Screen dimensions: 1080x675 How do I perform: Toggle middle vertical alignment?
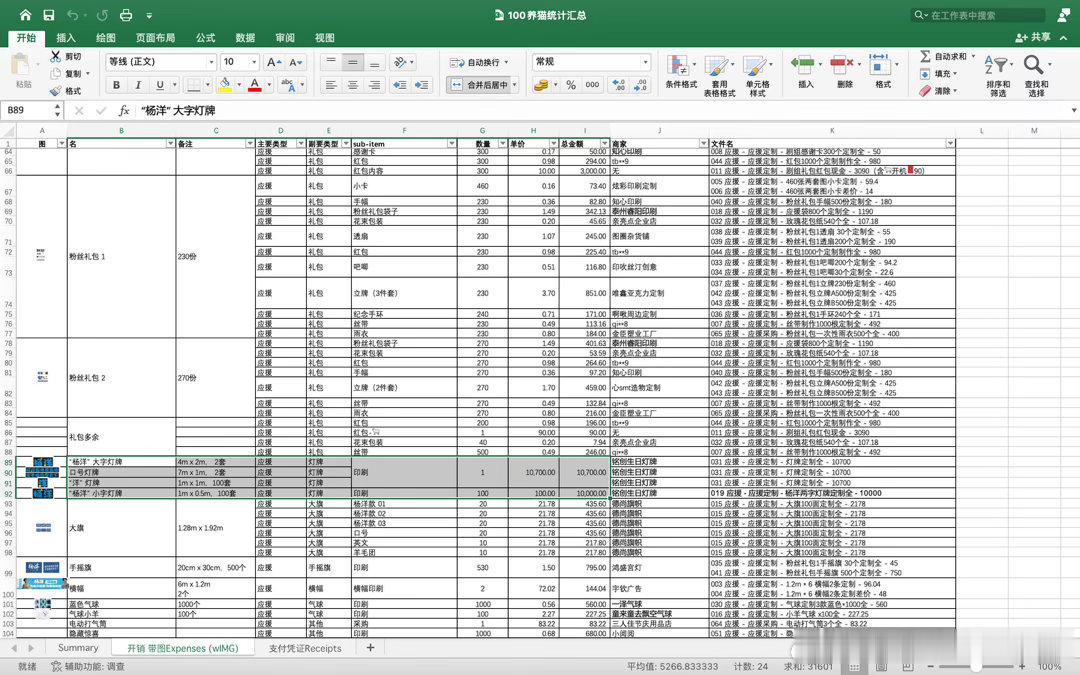click(353, 62)
